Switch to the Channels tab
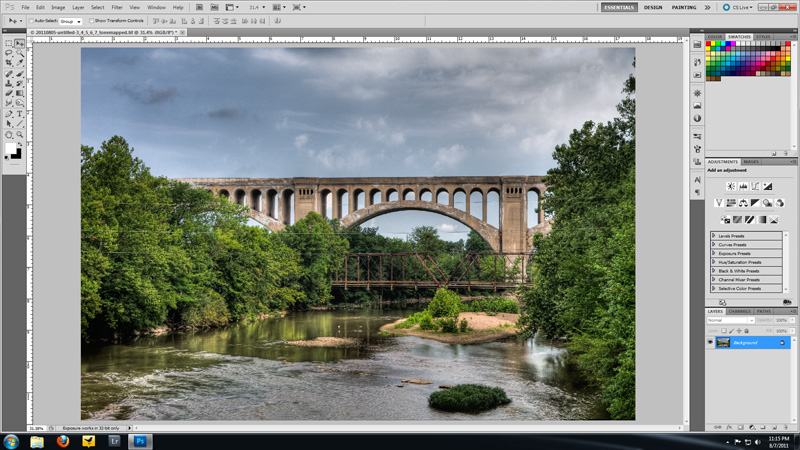 [x=739, y=311]
